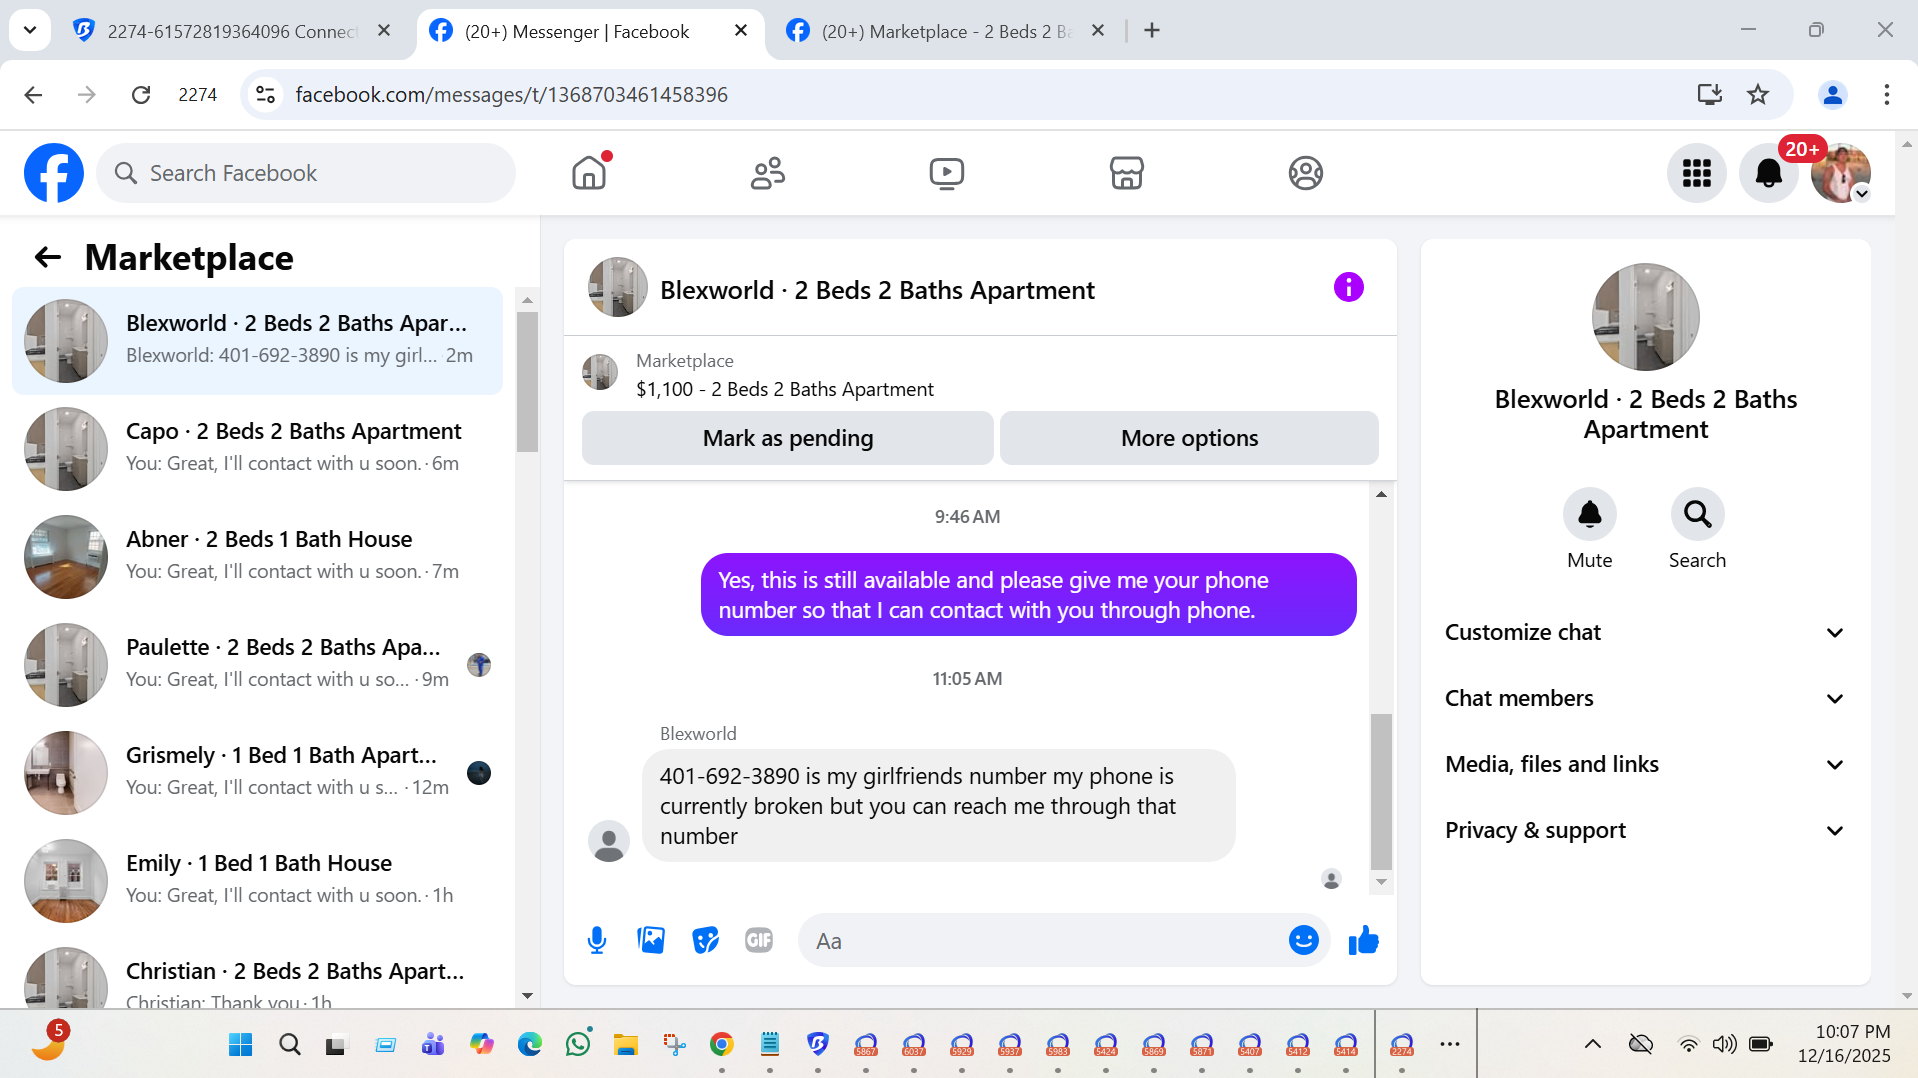Viewport: 1918px width, 1078px height.
Task: Open the Video/Watch icon in top nav
Action: pyautogui.click(x=947, y=173)
